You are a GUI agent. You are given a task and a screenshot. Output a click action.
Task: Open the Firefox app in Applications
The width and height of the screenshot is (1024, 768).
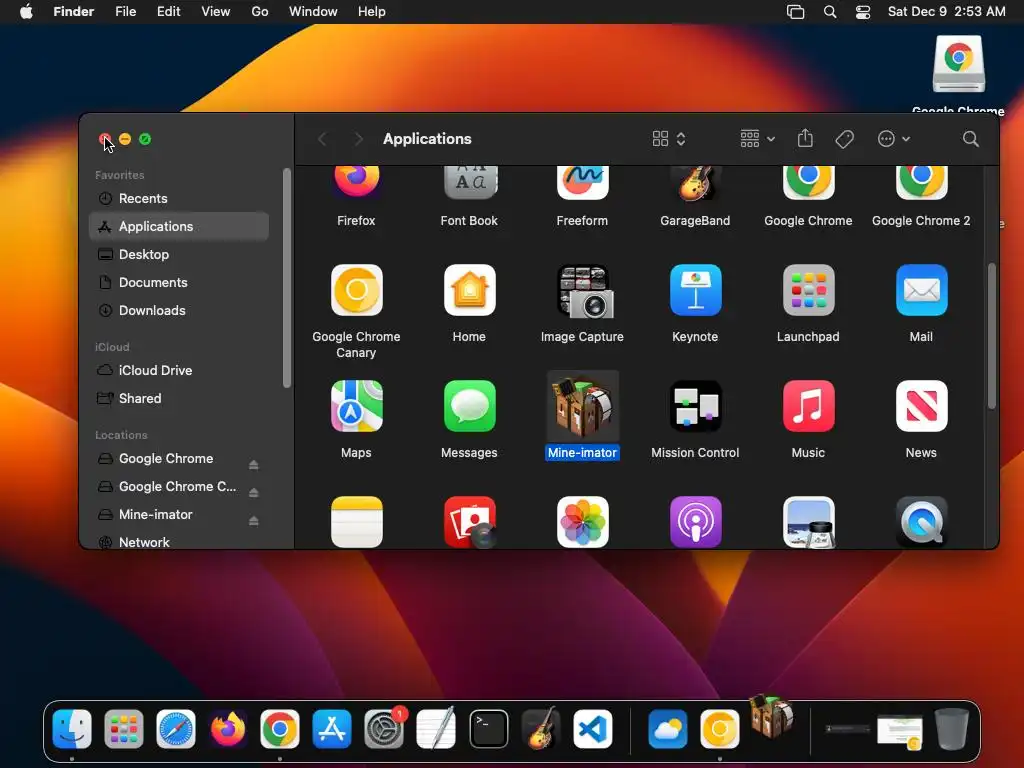coord(356,181)
